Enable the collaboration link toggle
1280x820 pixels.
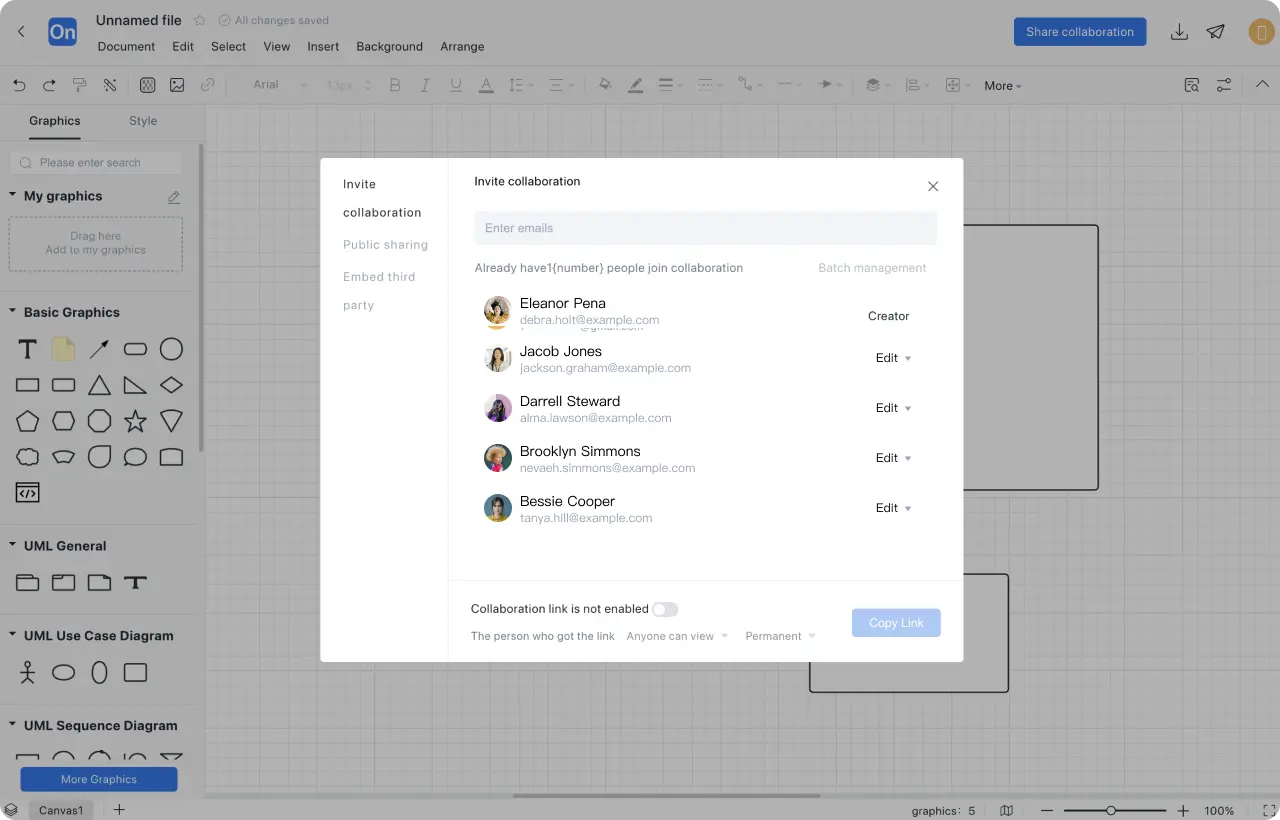click(665, 609)
